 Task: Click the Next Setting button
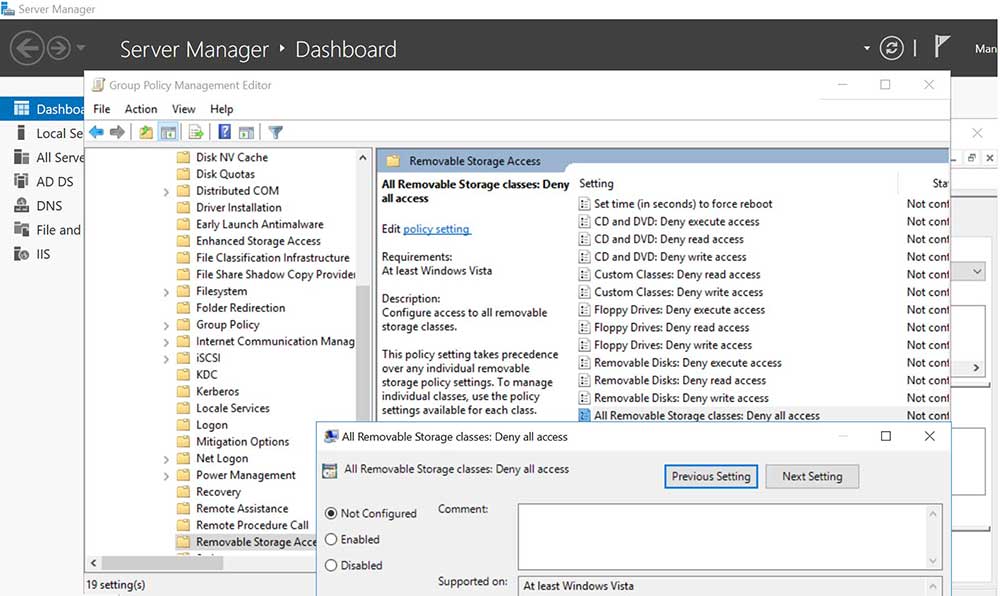click(811, 476)
